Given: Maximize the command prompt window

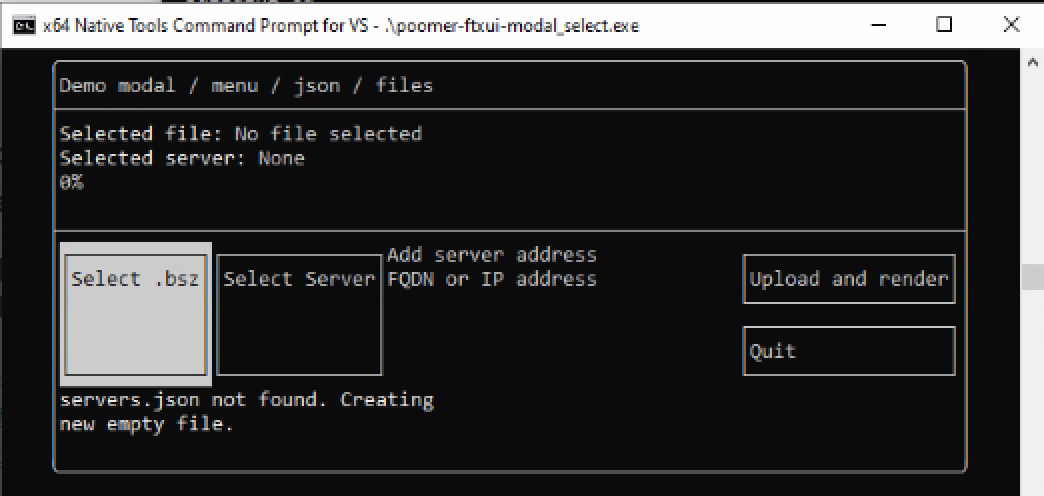Looking at the screenshot, I should click(x=944, y=26).
